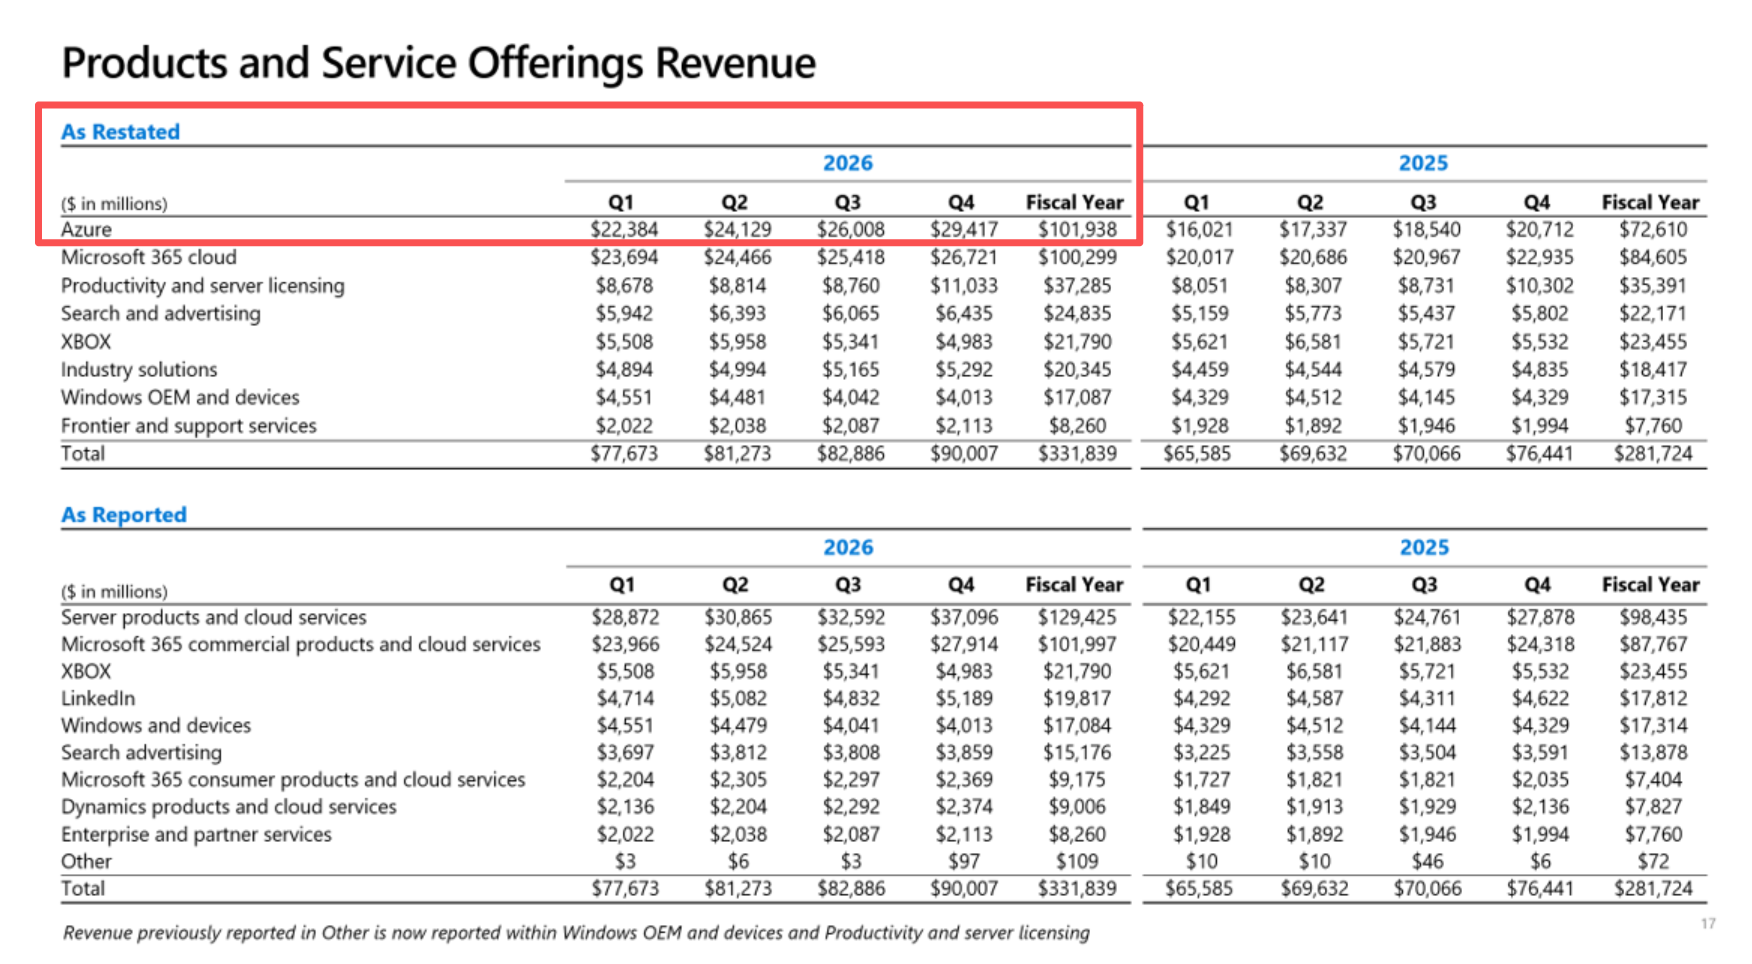Screen dimensions: 1752x964
Task: Select Server products fiscal 2026 value $129,425
Action: (x=1077, y=618)
